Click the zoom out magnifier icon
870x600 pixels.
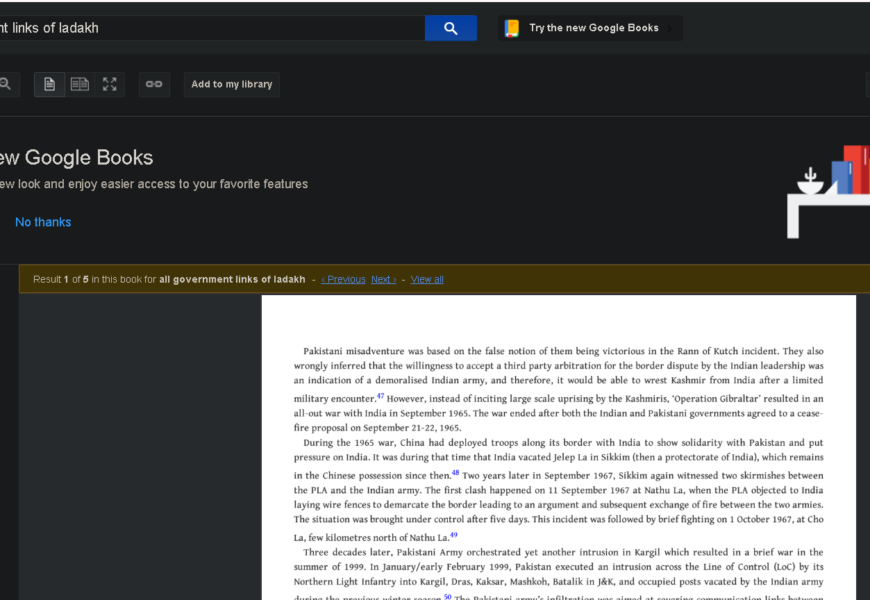point(6,84)
